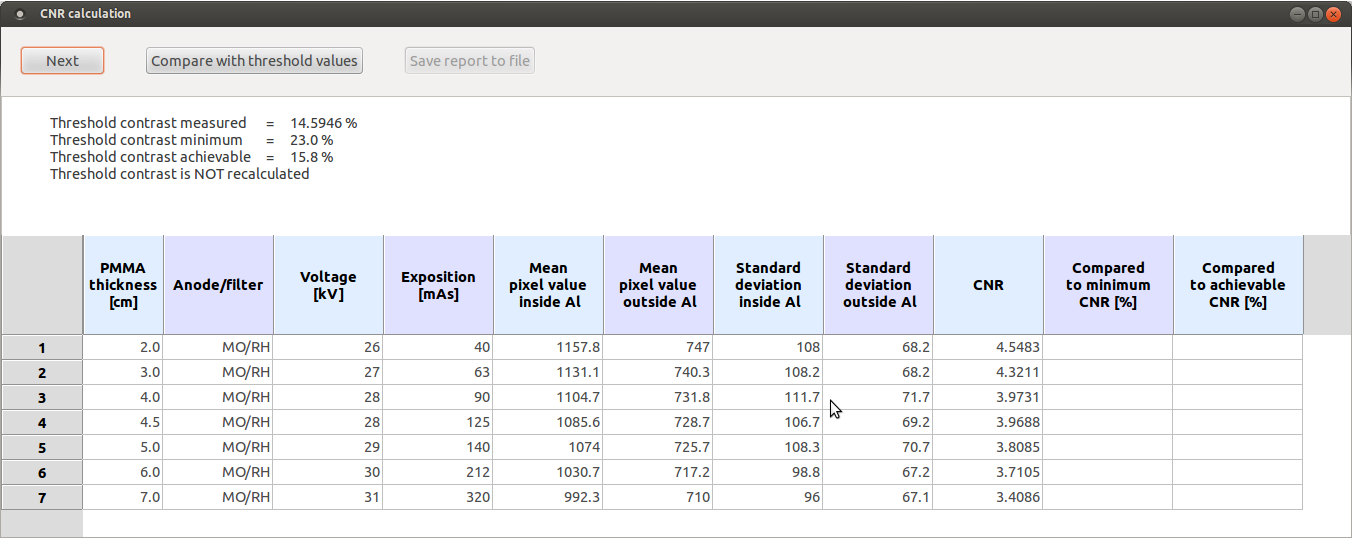Click the window menu icon in title bar

20,14
